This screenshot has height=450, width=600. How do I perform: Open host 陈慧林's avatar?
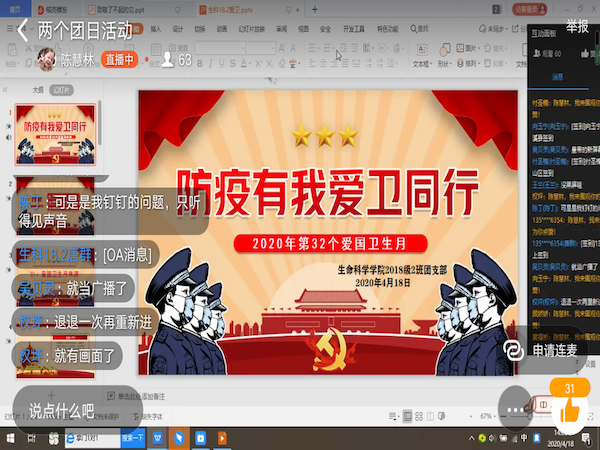pyautogui.click(x=47, y=59)
